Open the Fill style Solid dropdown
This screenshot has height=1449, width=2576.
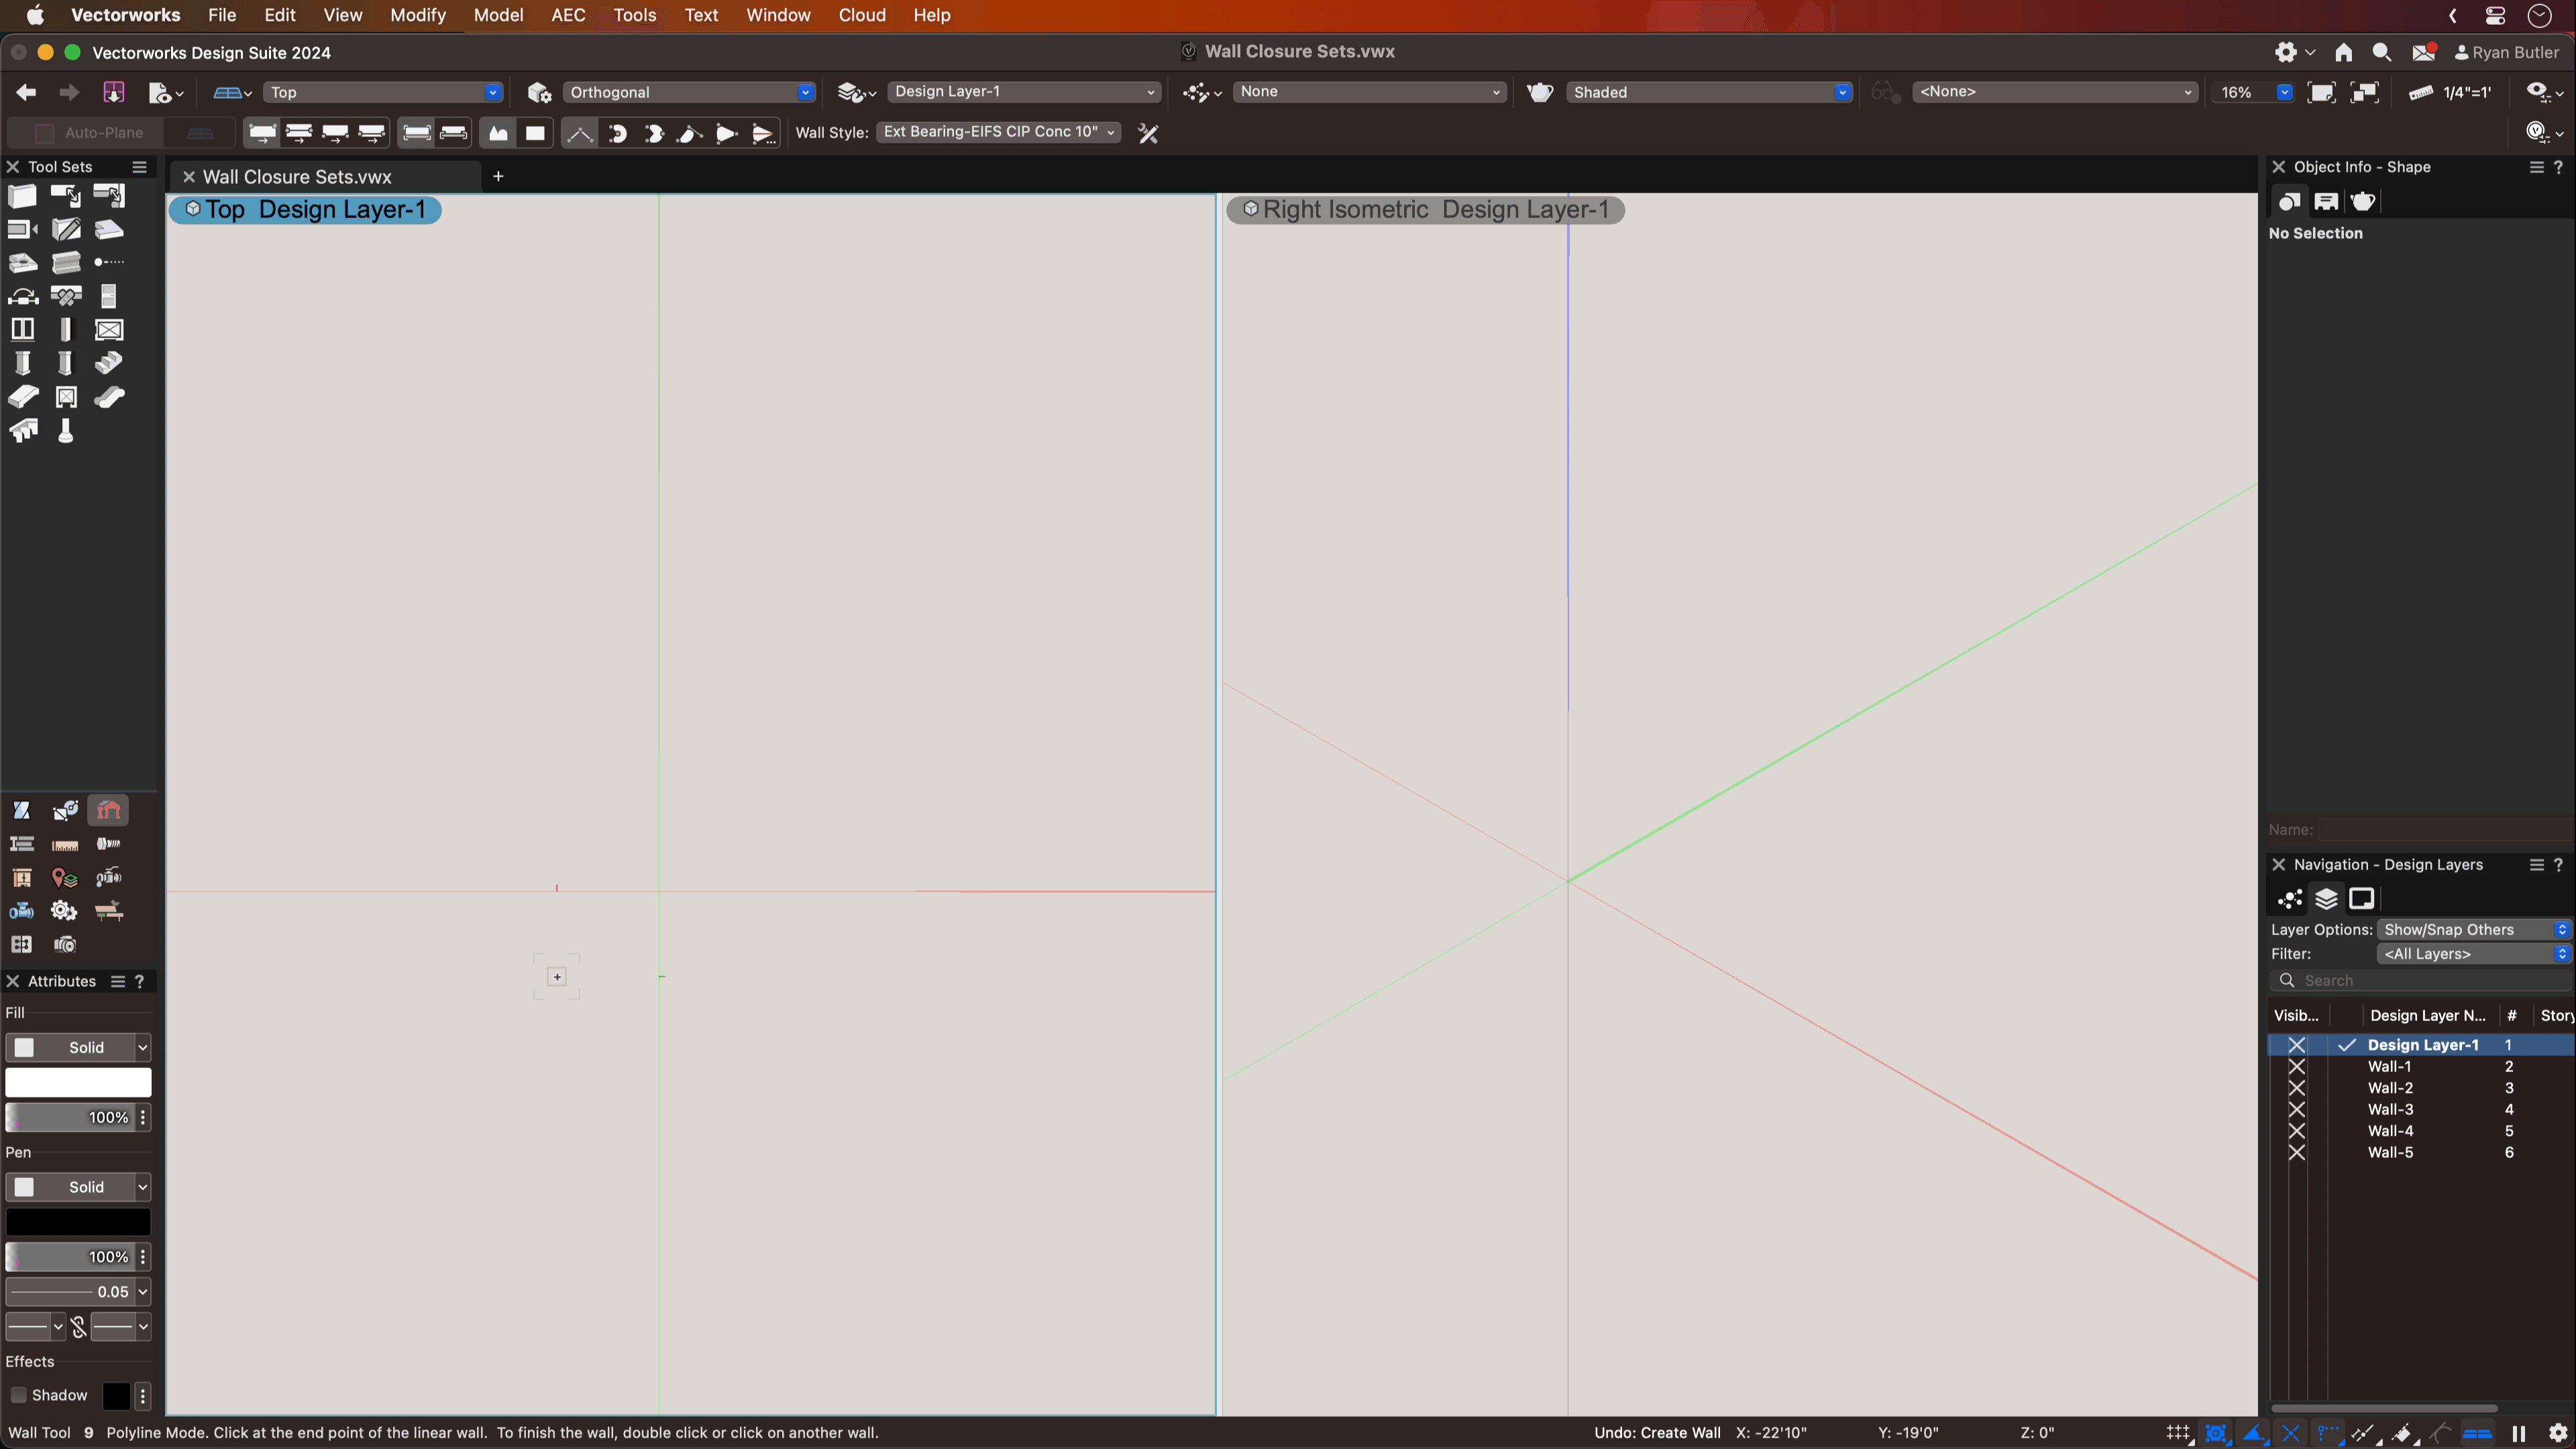tap(78, 1048)
